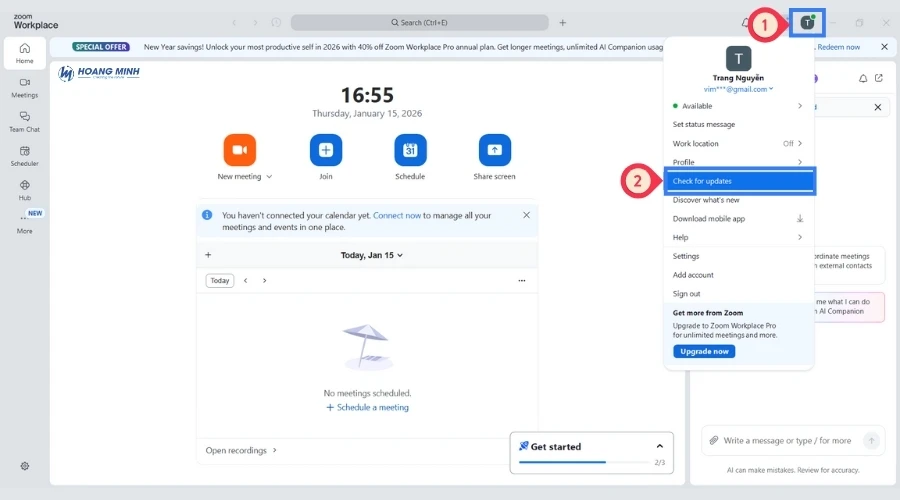Click the Hoang Minh logo
Image resolution: width=900 pixels, height=500 pixels.
click(99, 73)
